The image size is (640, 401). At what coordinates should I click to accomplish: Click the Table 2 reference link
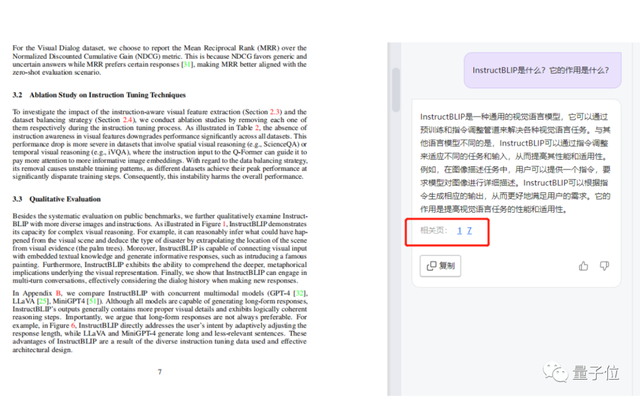pos(257,128)
